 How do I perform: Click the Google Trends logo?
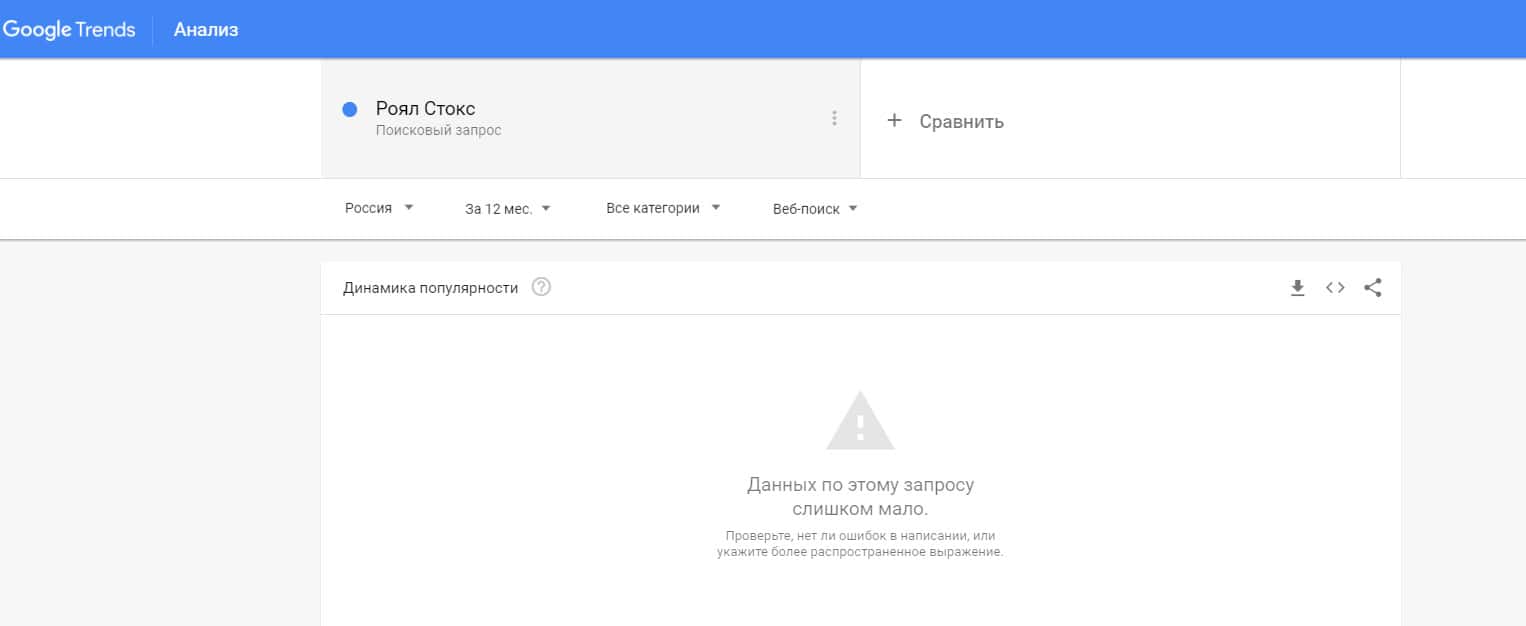69,29
